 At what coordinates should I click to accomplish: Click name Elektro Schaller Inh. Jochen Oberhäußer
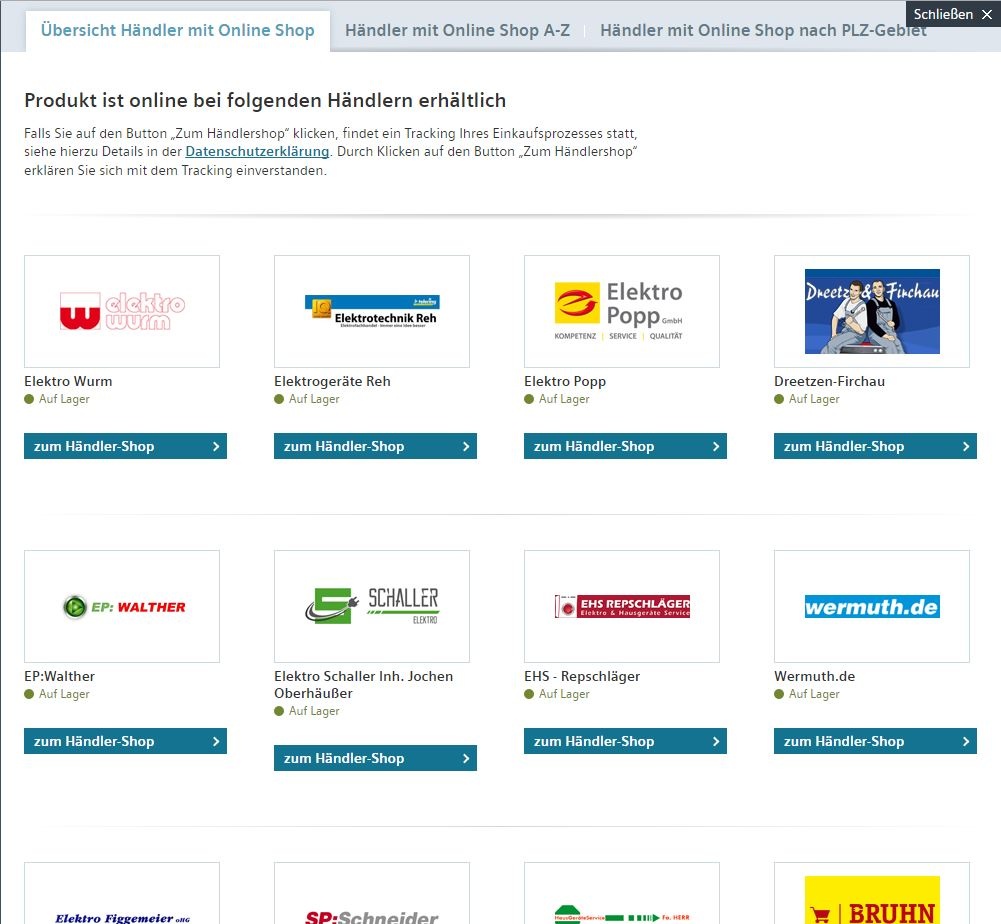tap(363, 685)
